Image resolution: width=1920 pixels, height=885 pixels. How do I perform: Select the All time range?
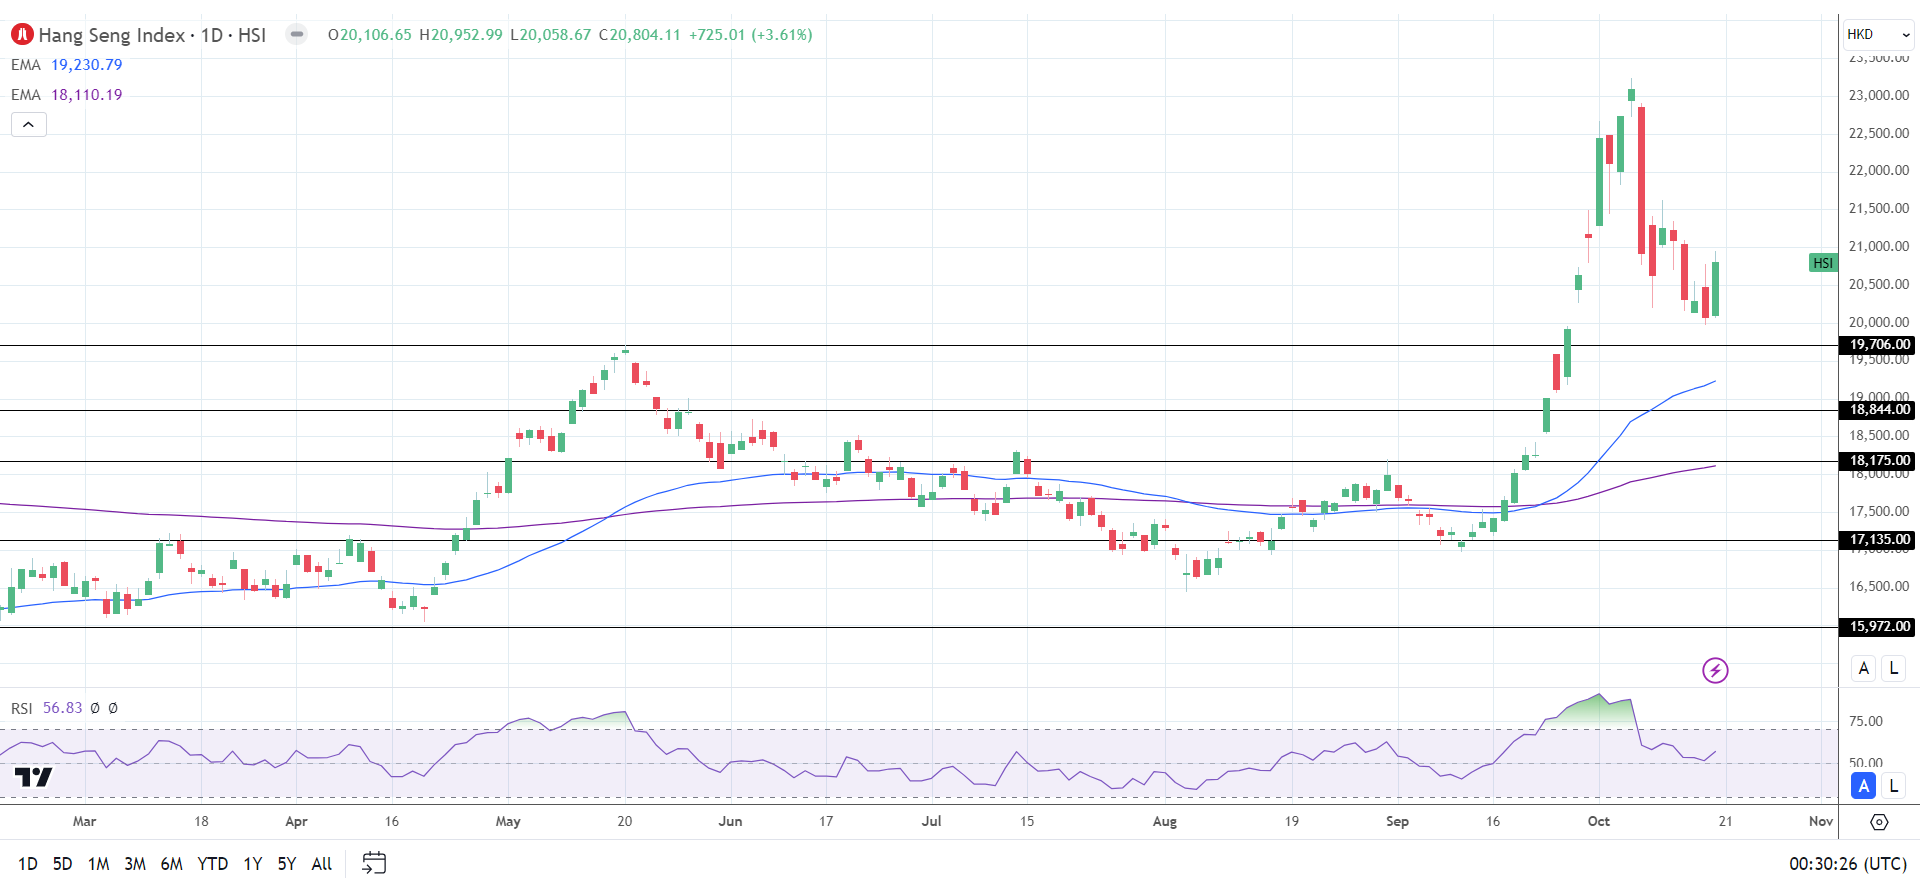pos(322,863)
